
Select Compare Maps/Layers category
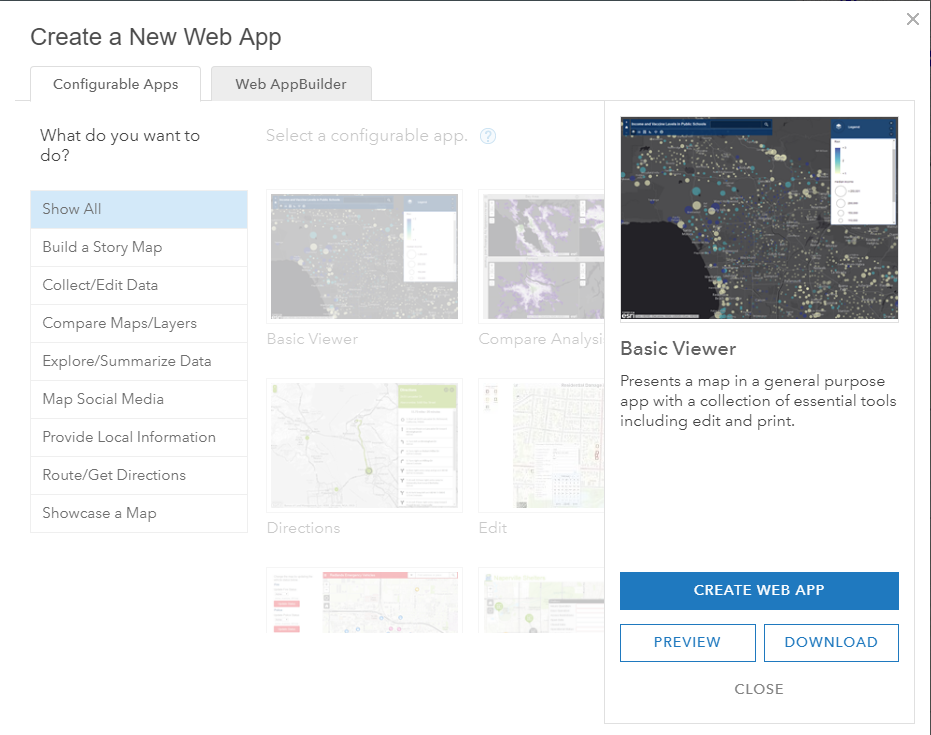139,323
